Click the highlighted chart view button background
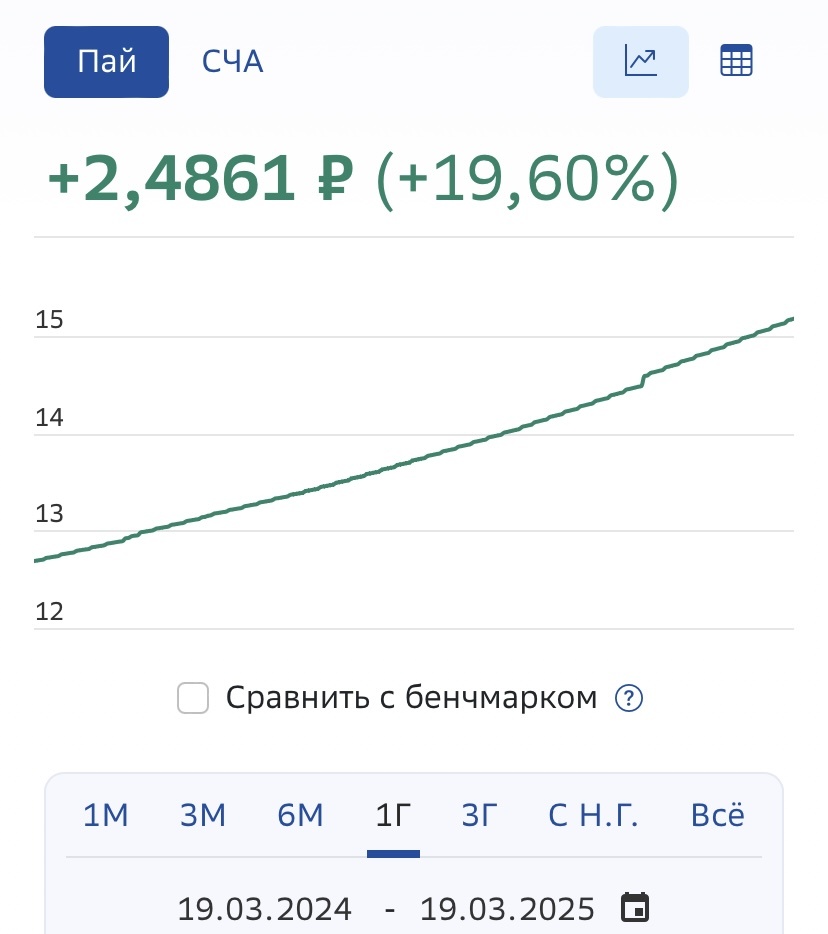This screenshot has height=934, width=828. 640,61
